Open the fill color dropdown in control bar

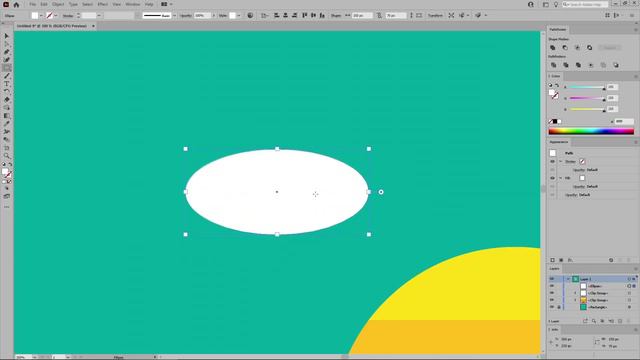(x=41, y=16)
